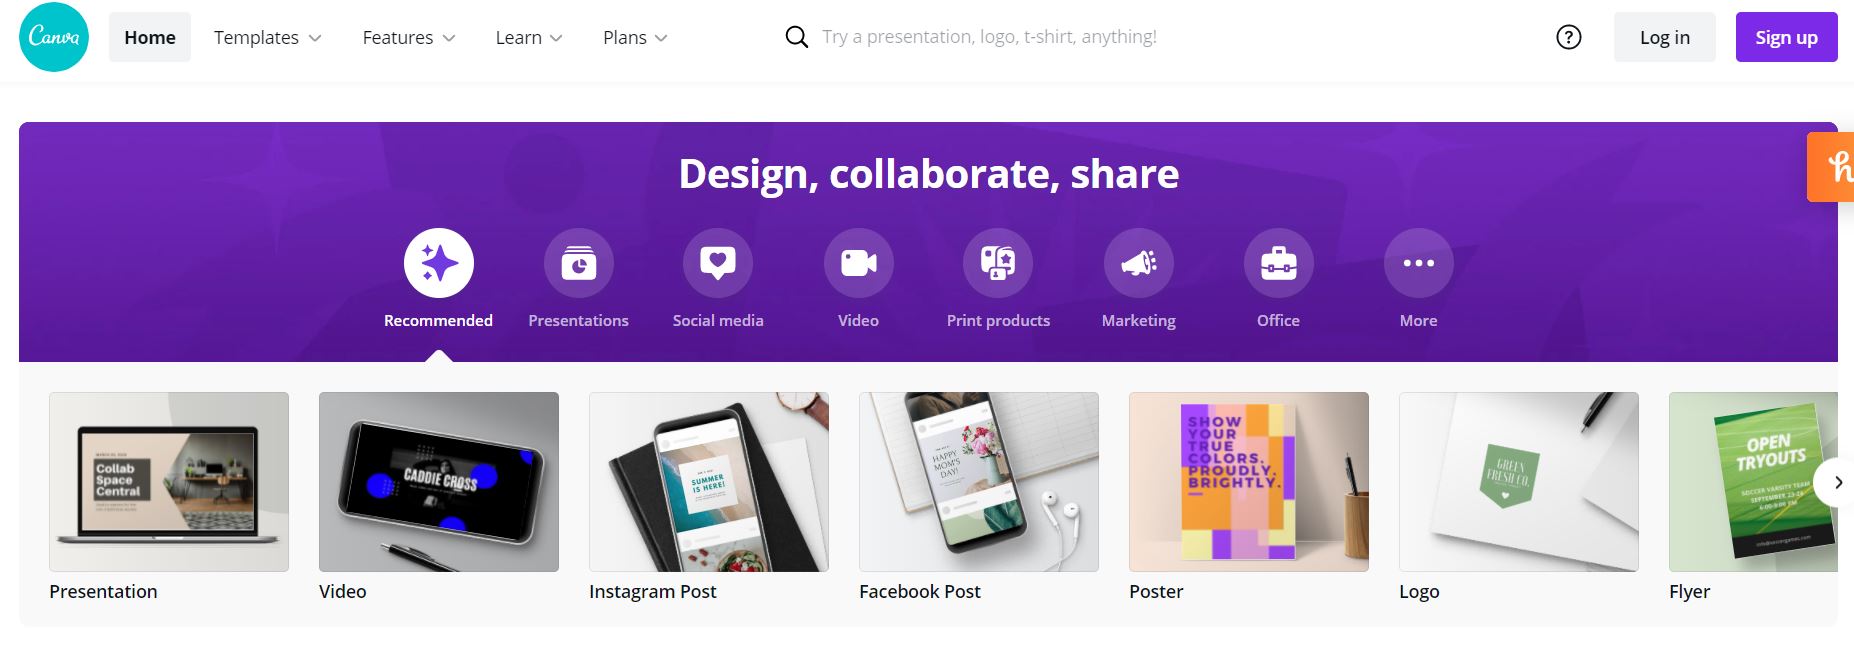Focus the design search field
The height and width of the screenshot is (653, 1854).
pos(989,37)
